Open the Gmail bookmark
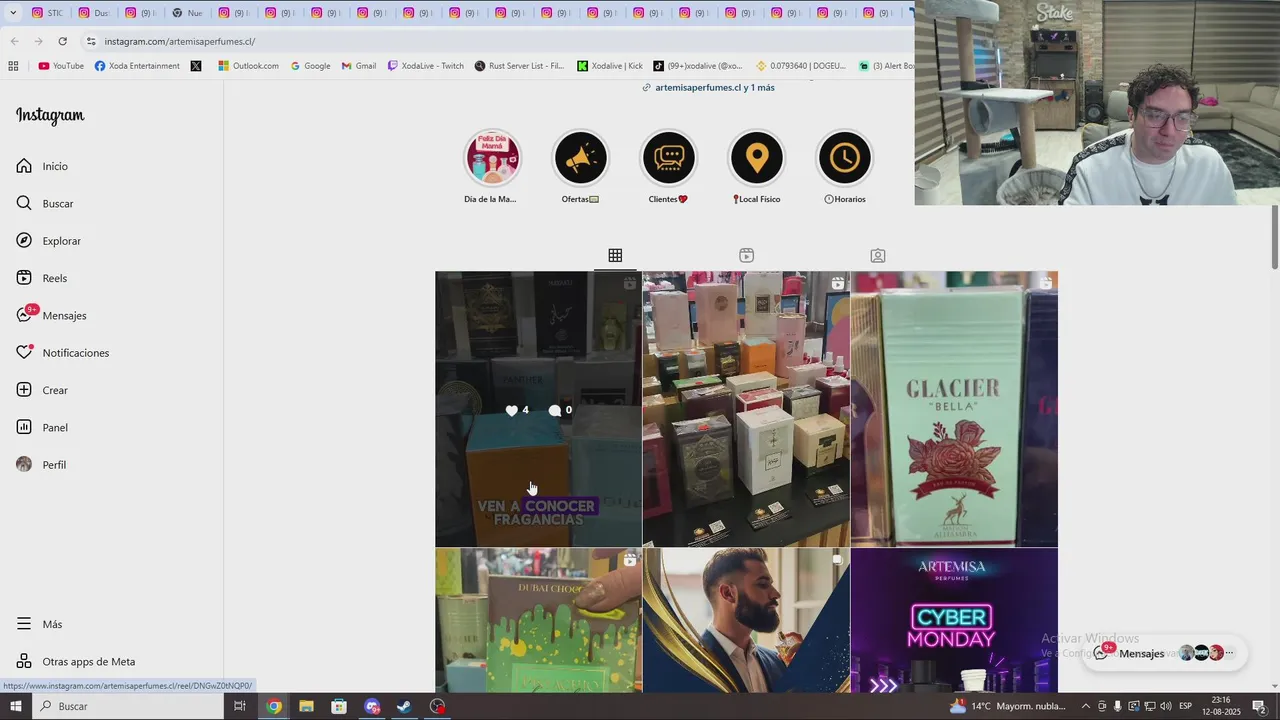Screen dimensions: 1280x720 (359, 66)
